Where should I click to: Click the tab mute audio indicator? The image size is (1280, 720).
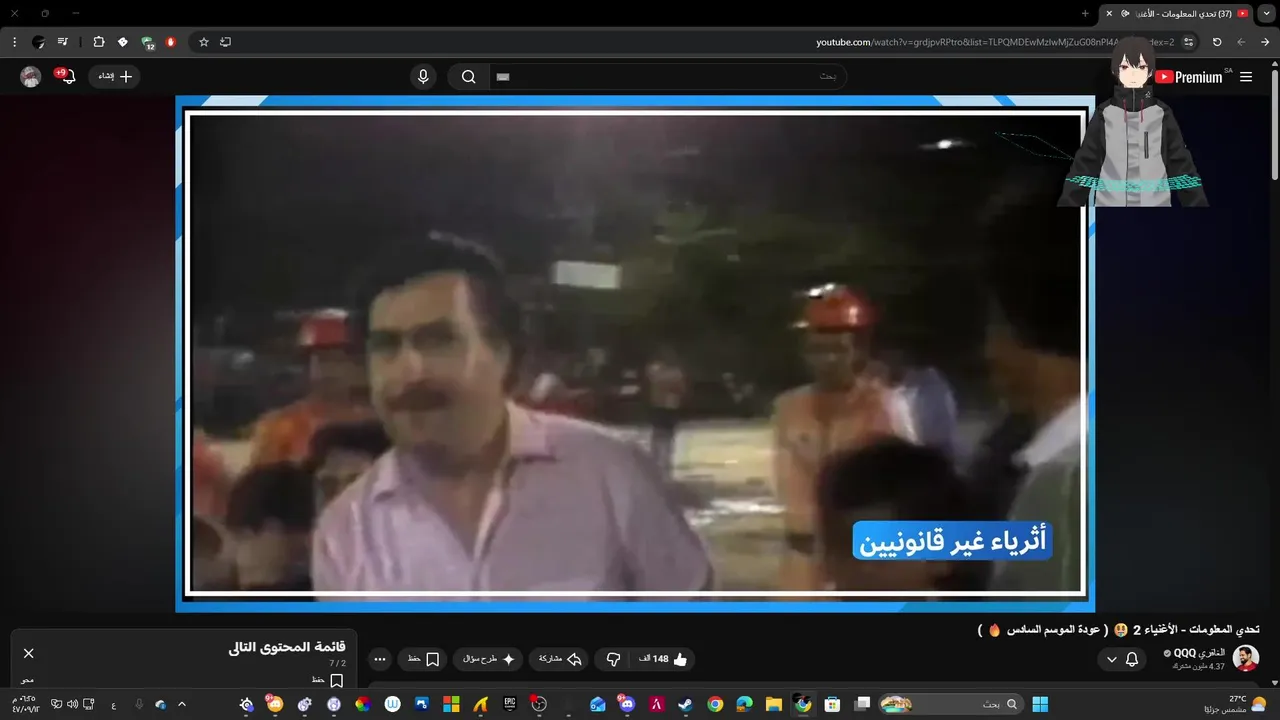click(x=1126, y=13)
